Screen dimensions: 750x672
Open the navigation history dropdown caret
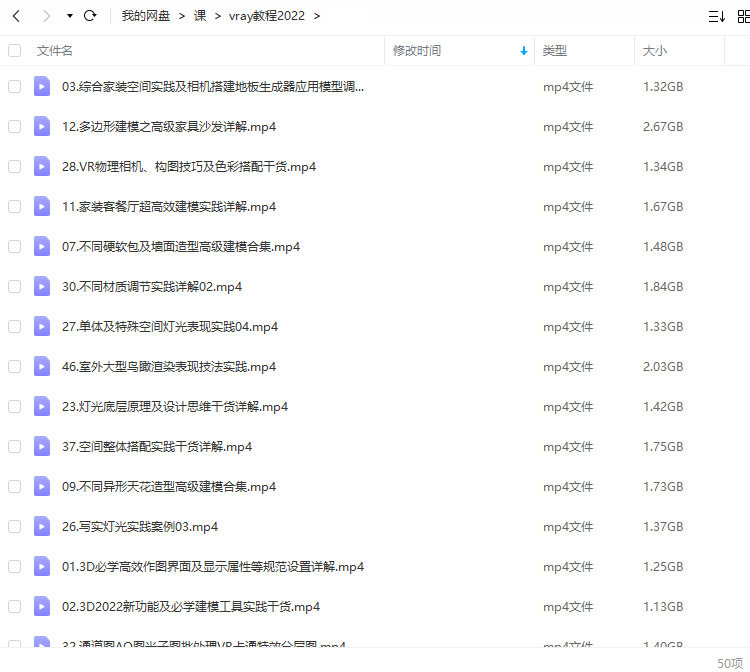pyautogui.click(x=69, y=16)
